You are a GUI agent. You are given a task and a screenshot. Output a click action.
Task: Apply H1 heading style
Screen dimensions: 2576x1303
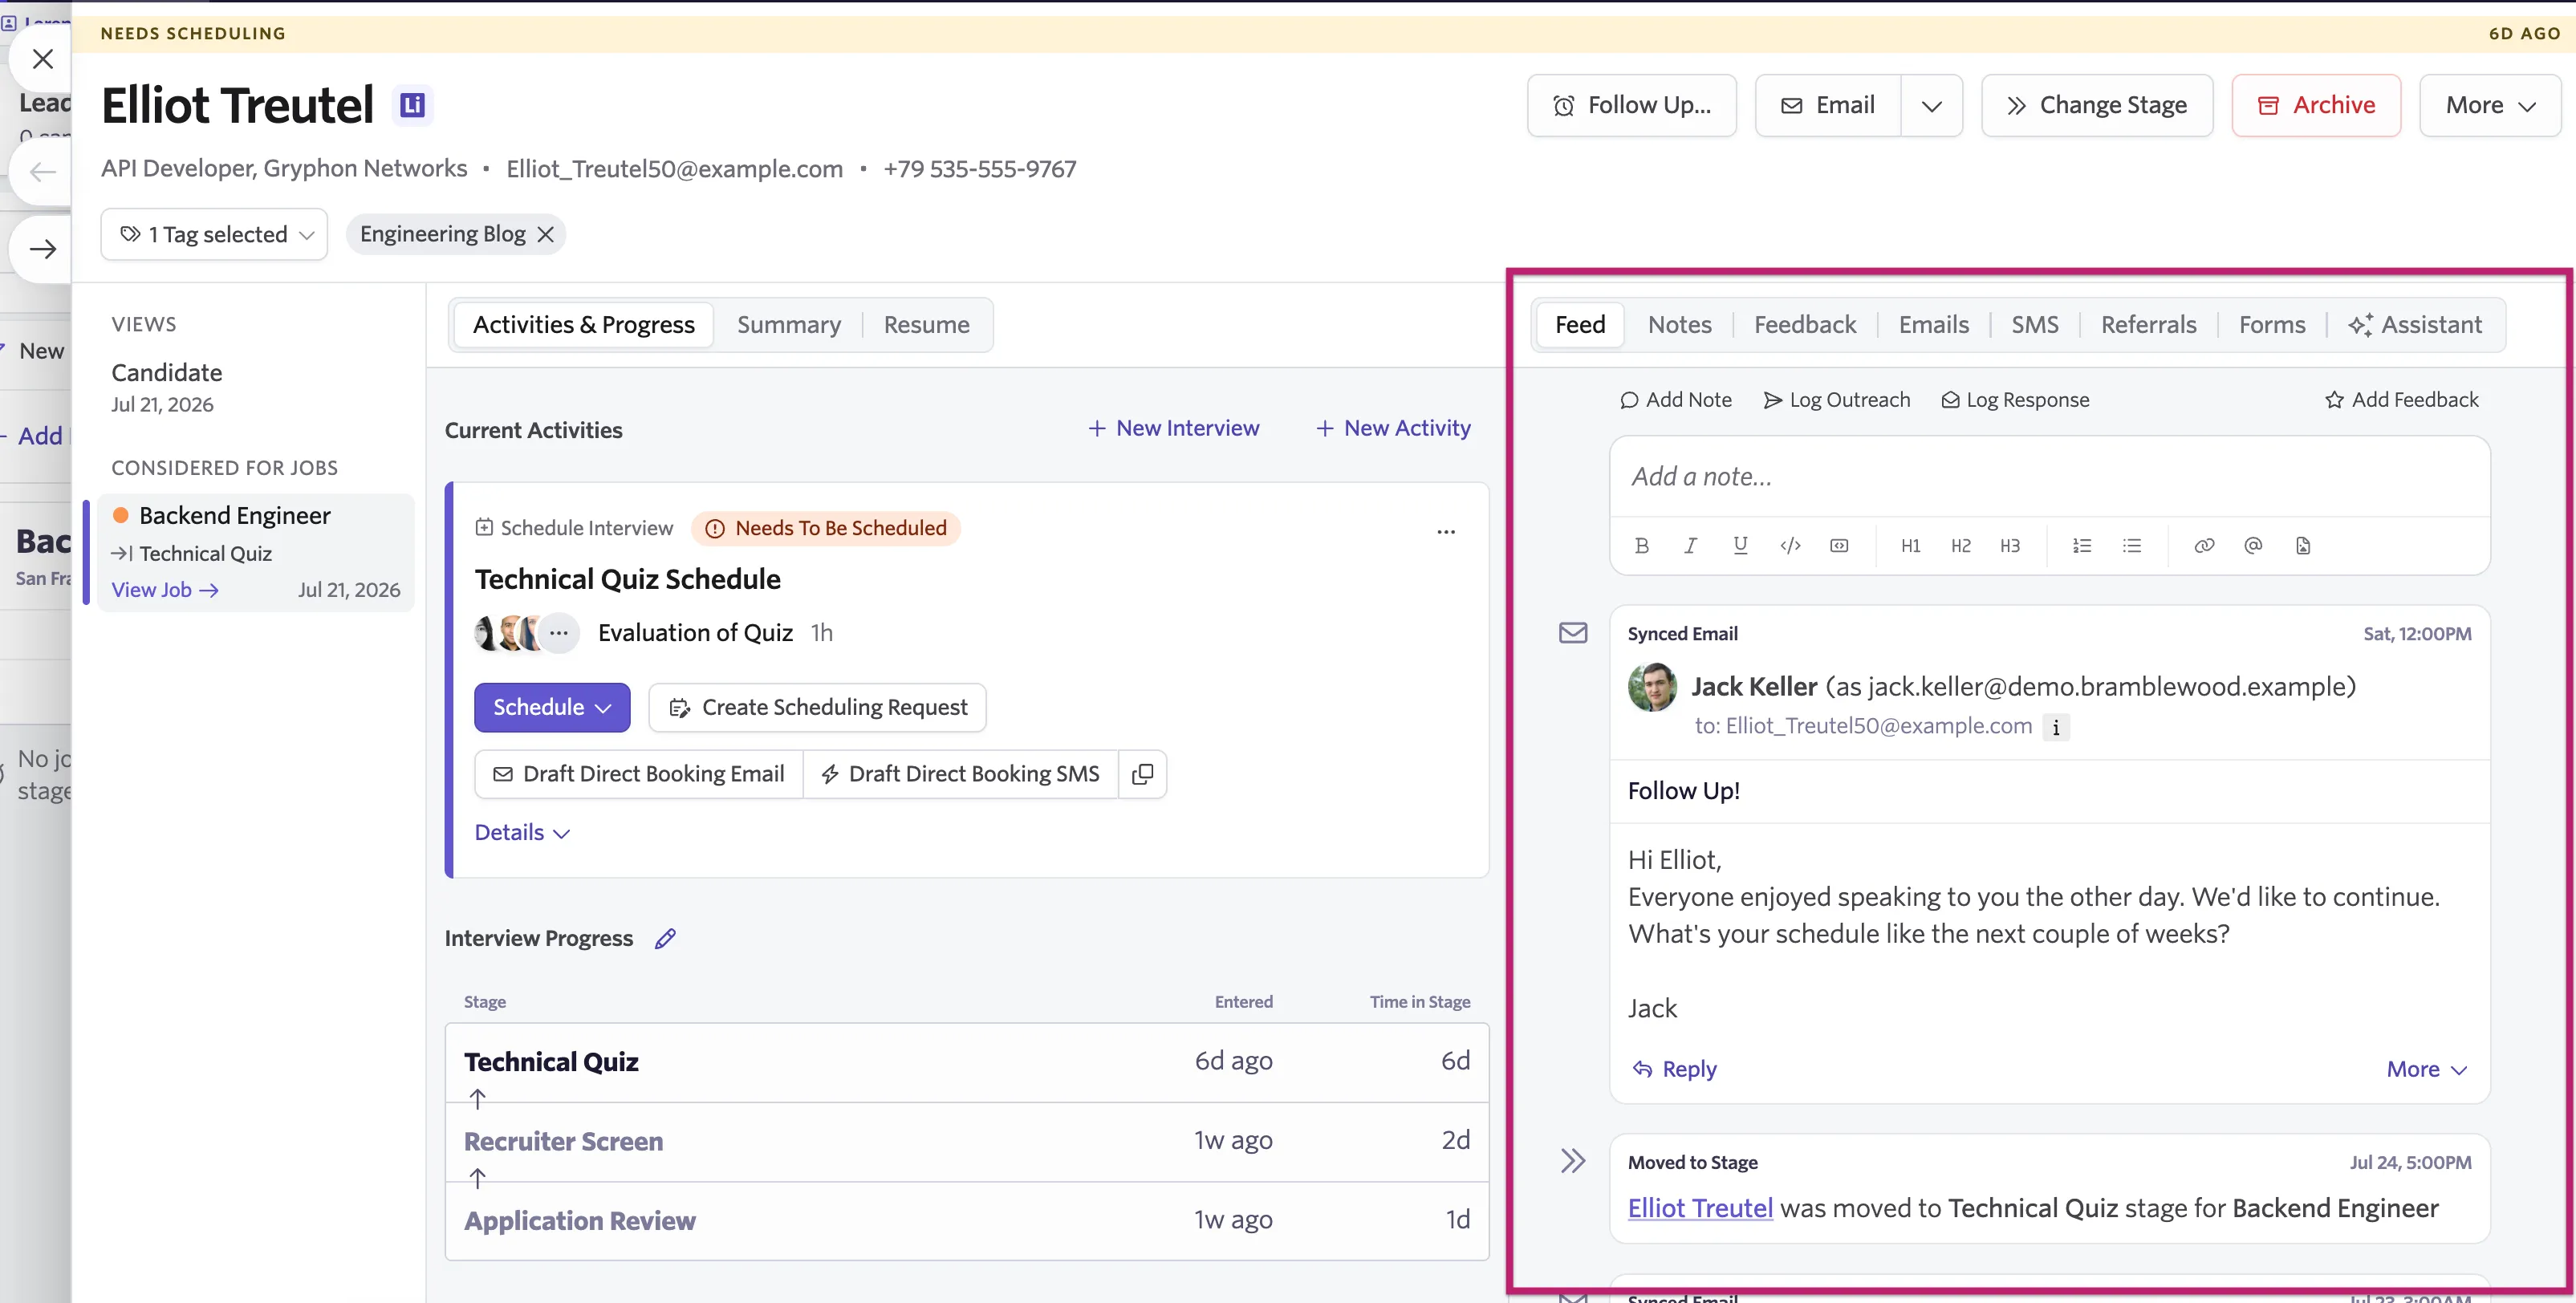click(1910, 545)
